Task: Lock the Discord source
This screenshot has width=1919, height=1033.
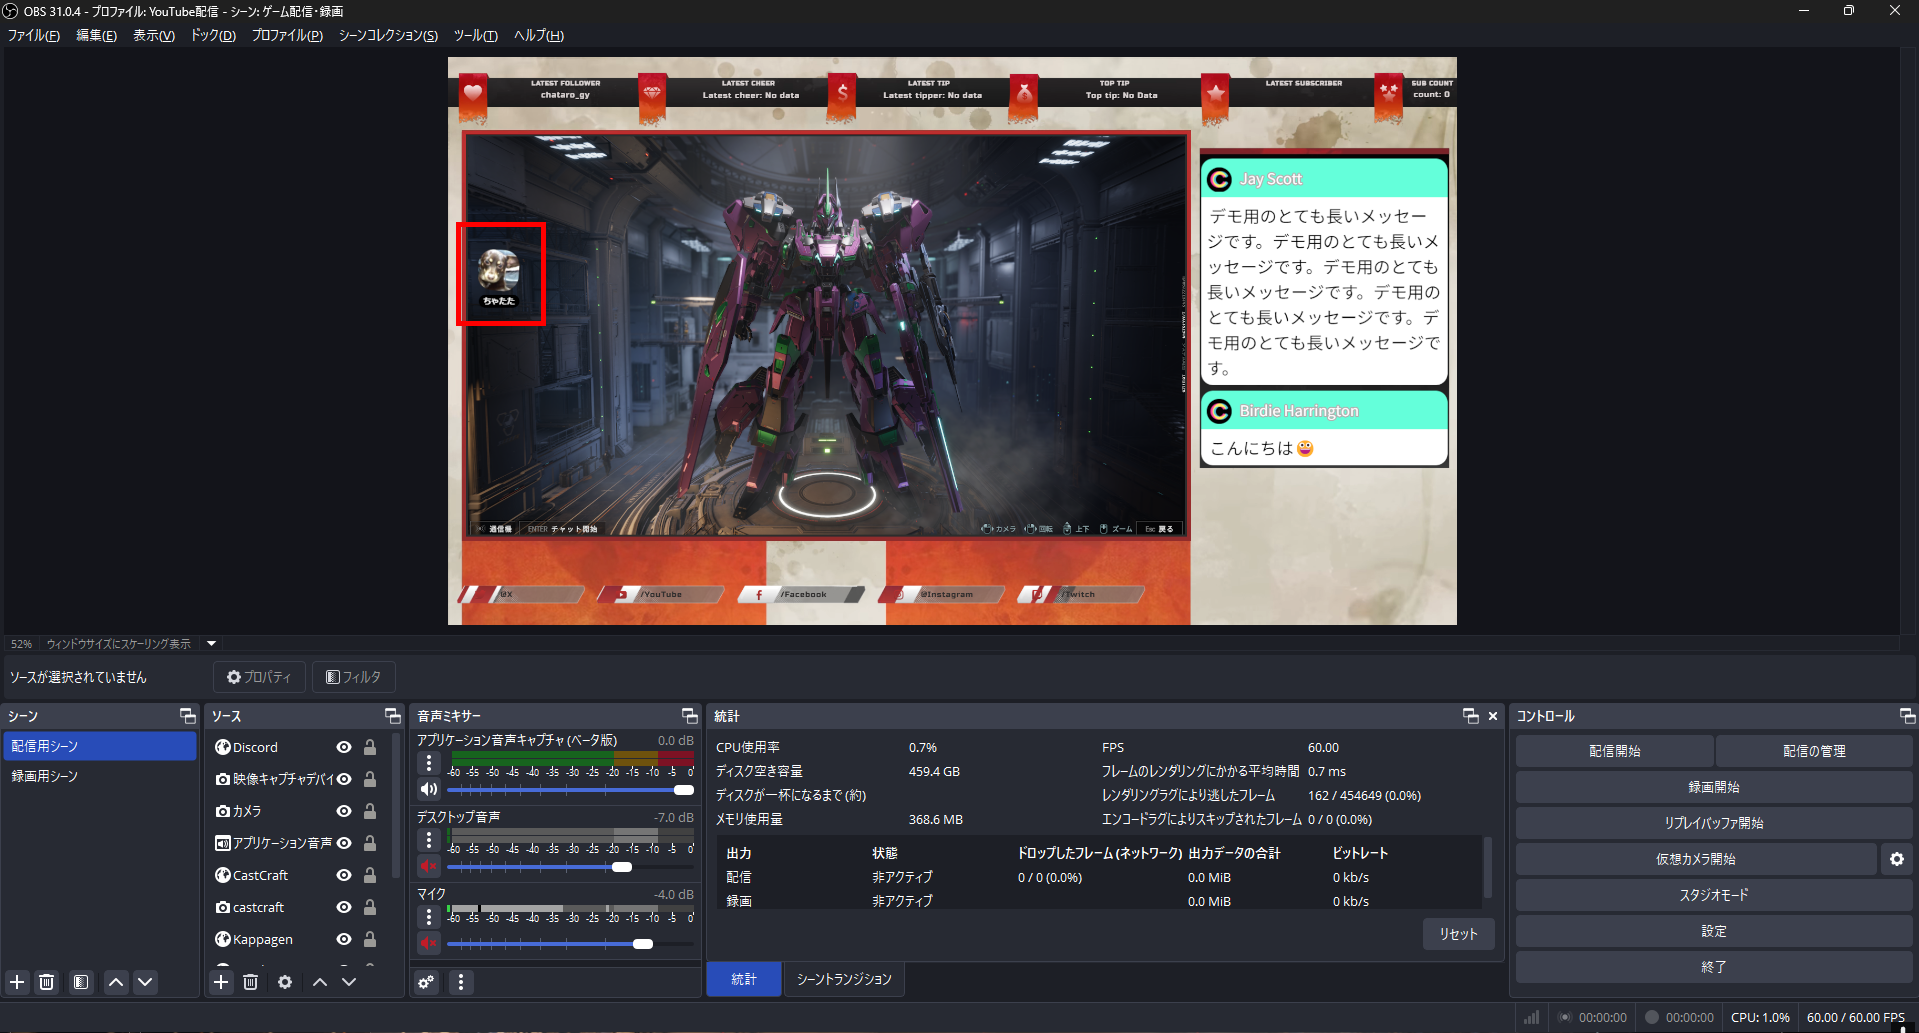Action: [370, 747]
